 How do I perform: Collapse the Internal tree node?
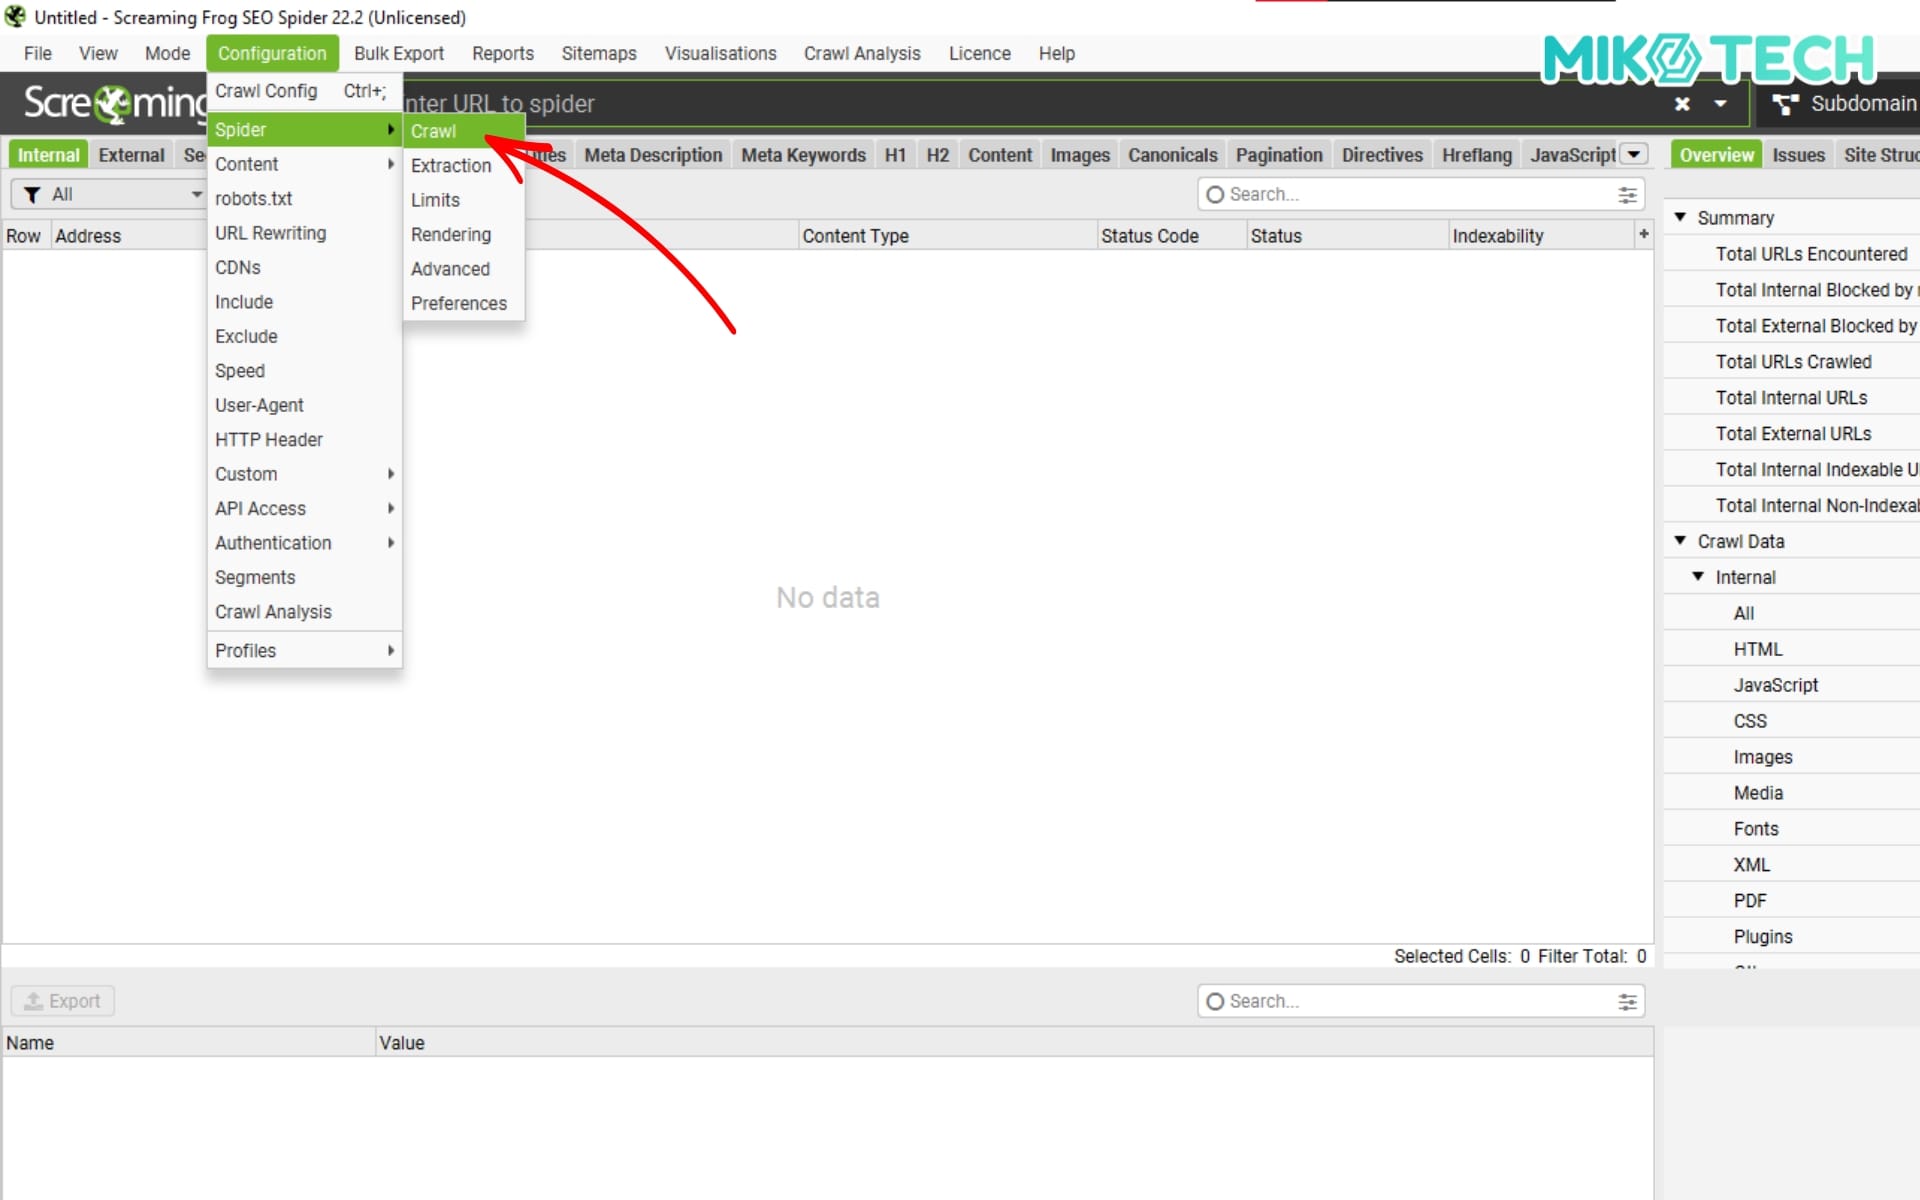click(1698, 577)
